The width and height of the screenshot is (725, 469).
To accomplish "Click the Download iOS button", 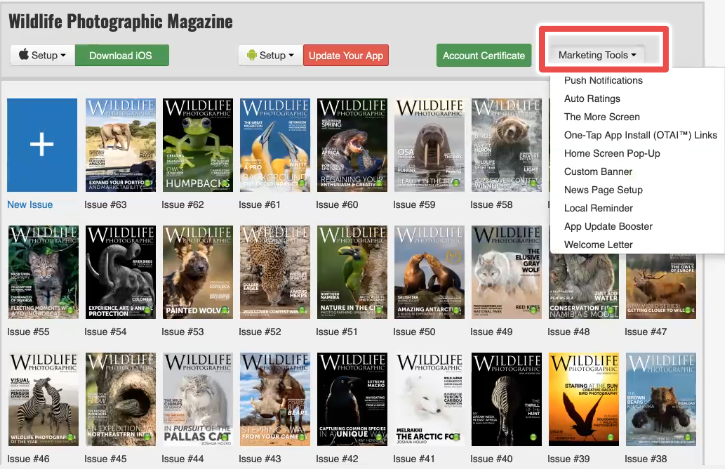I will [122, 55].
